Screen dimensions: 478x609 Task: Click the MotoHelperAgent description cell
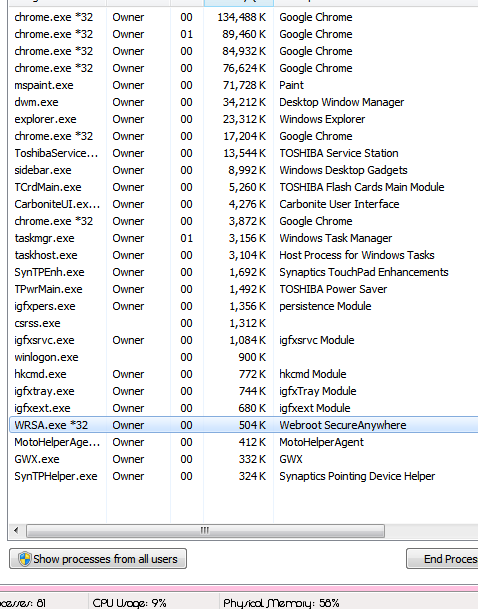click(x=322, y=442)
